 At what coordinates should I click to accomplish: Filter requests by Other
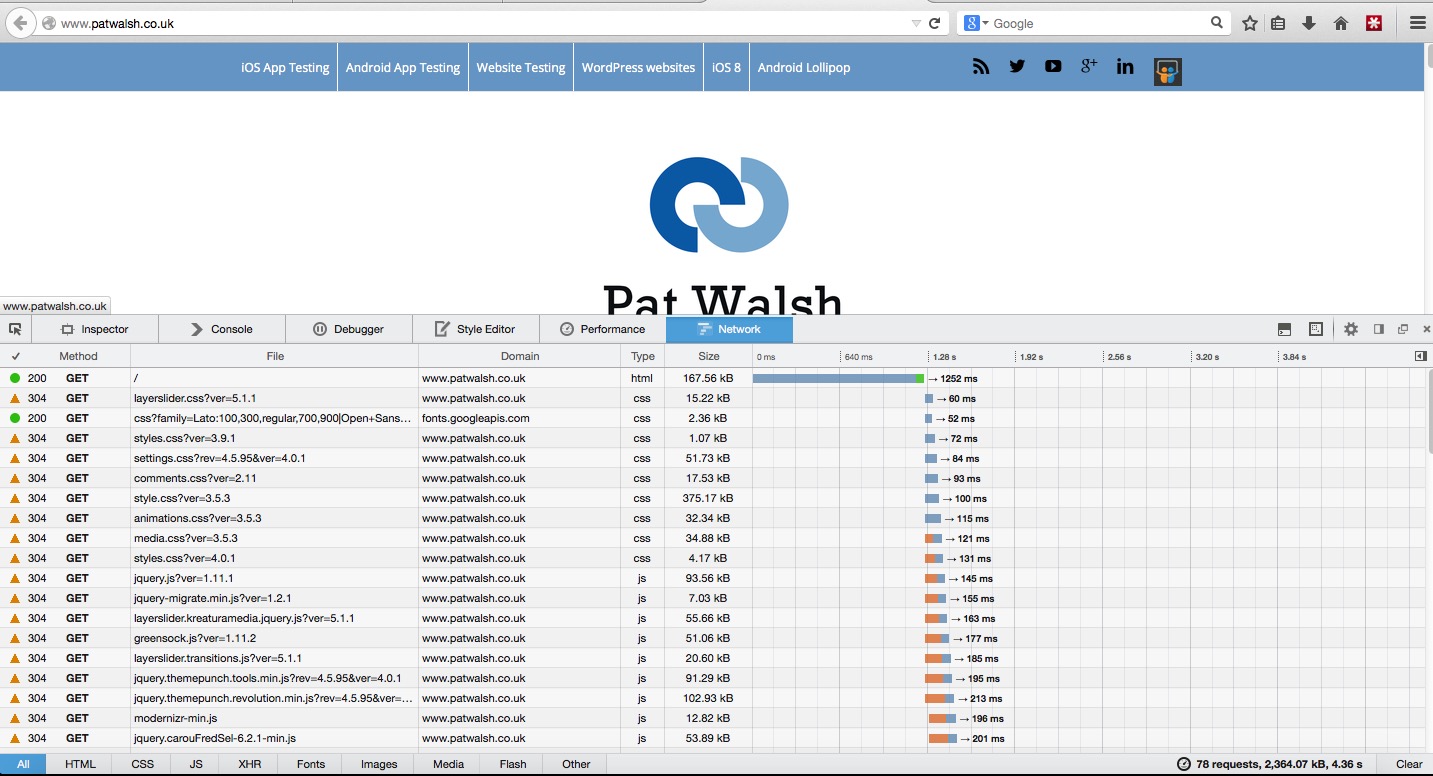click(576, 764)
